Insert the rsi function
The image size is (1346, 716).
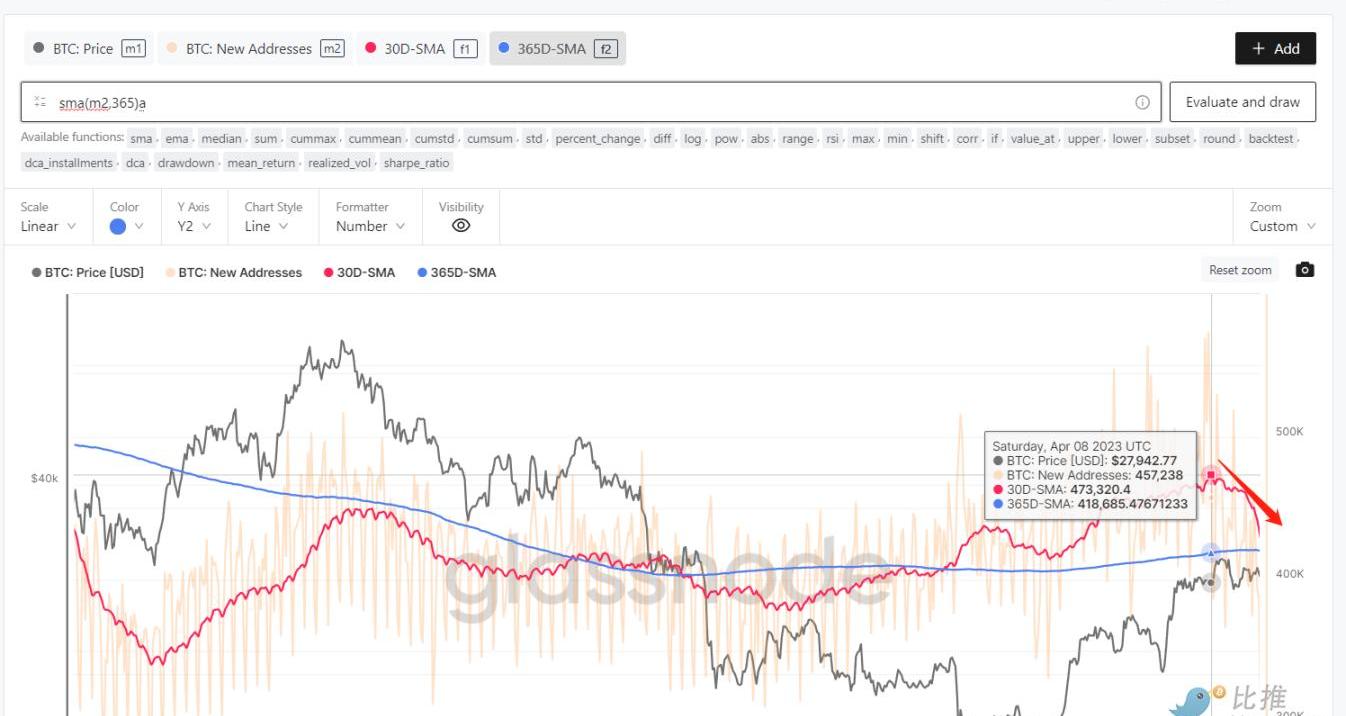click(x=832, y=139)
